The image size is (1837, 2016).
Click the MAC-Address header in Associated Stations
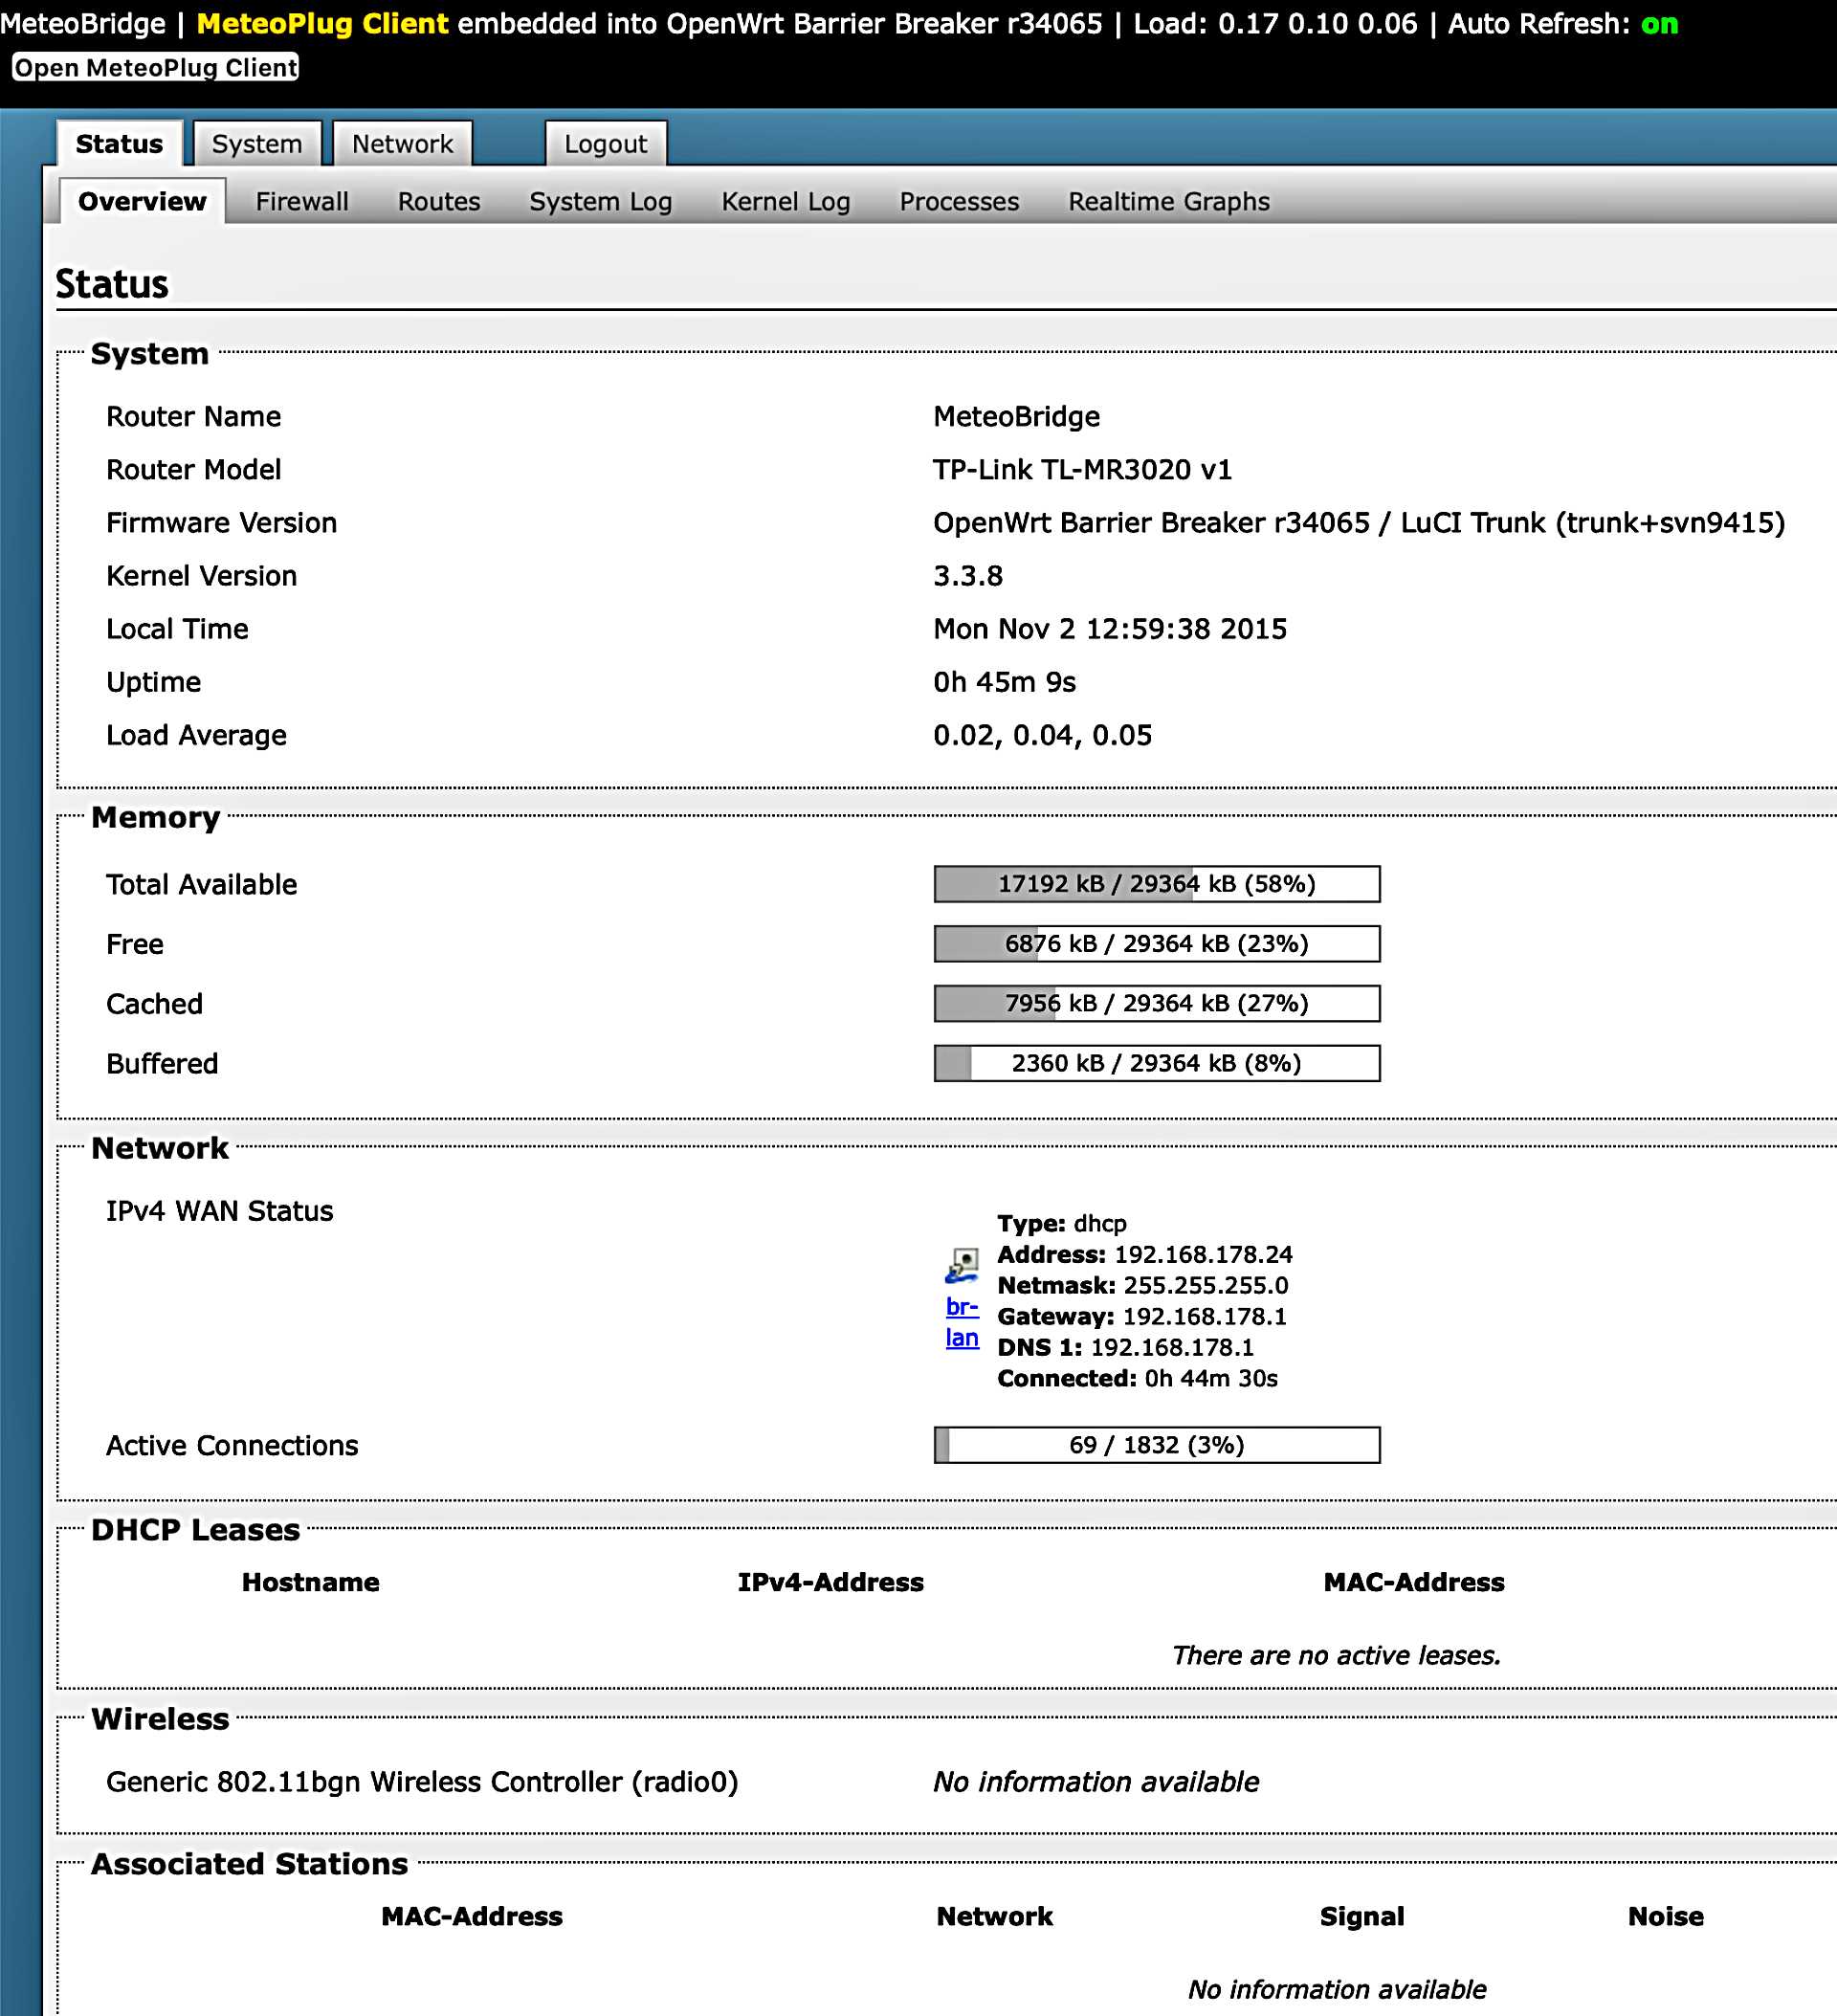[x=471, y=1916]
